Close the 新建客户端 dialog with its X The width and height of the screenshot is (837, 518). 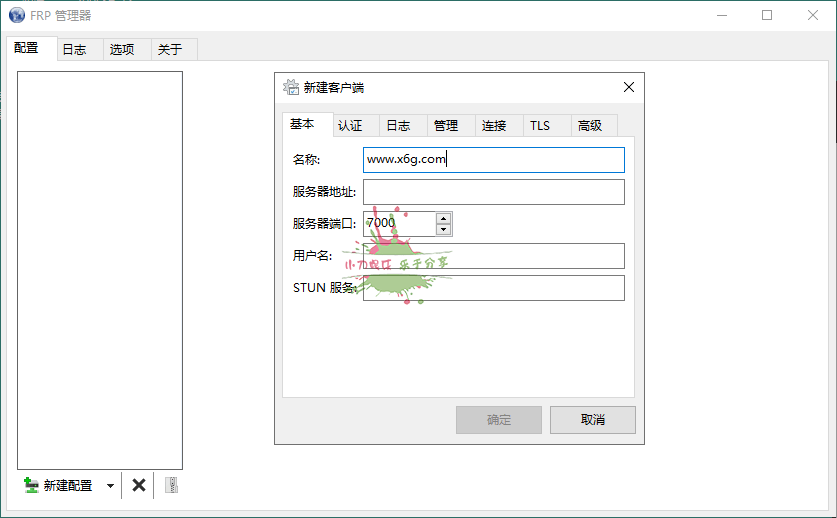click(629, 87)
